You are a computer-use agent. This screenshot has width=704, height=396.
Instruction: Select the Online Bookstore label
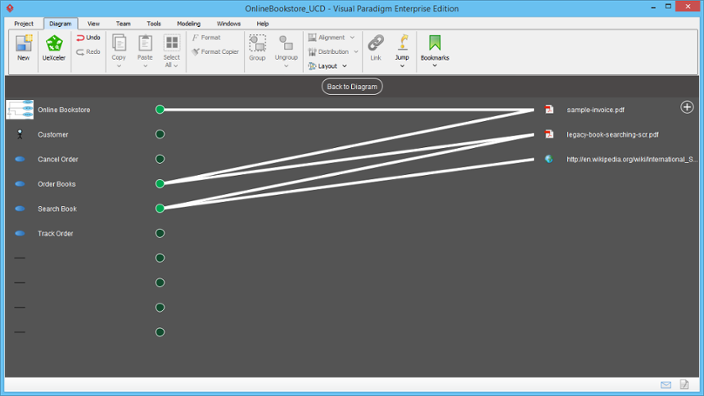(x=64, y=110)
